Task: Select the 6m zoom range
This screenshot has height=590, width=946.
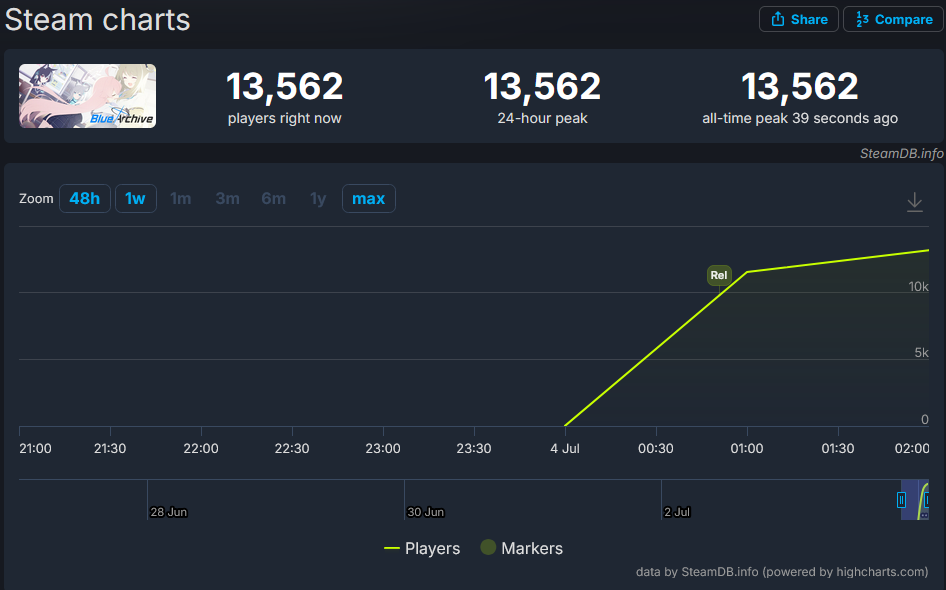Action: pyautogui.click(x=273, y=198)
